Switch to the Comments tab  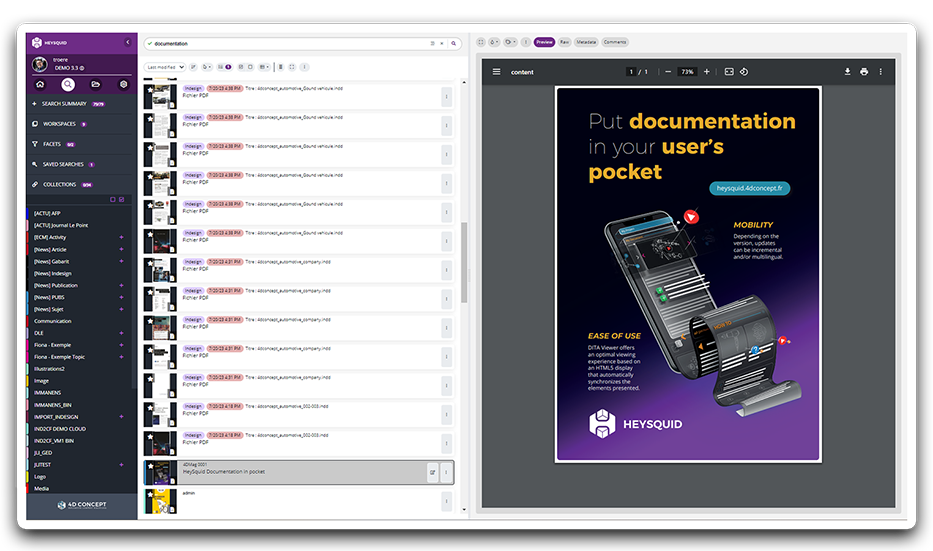[615, 42]
